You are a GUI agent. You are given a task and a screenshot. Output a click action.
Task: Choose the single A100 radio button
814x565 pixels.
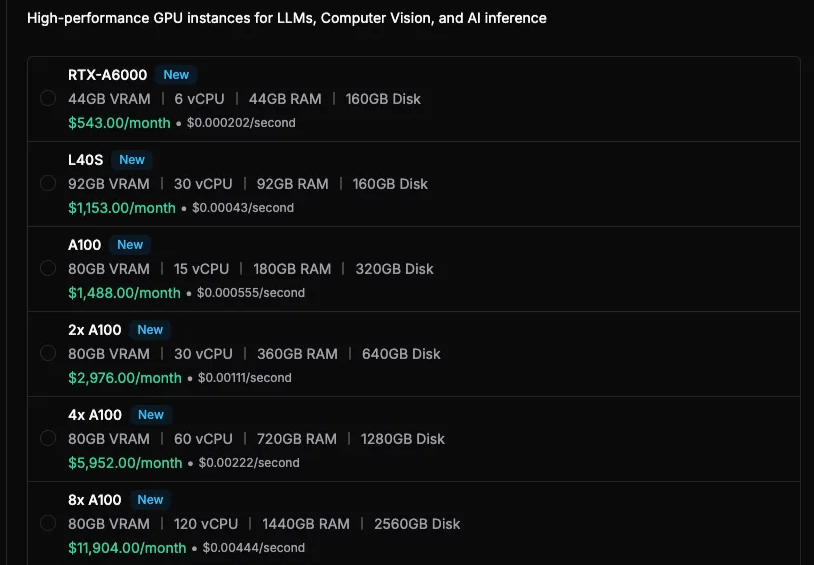click(48, 268)
